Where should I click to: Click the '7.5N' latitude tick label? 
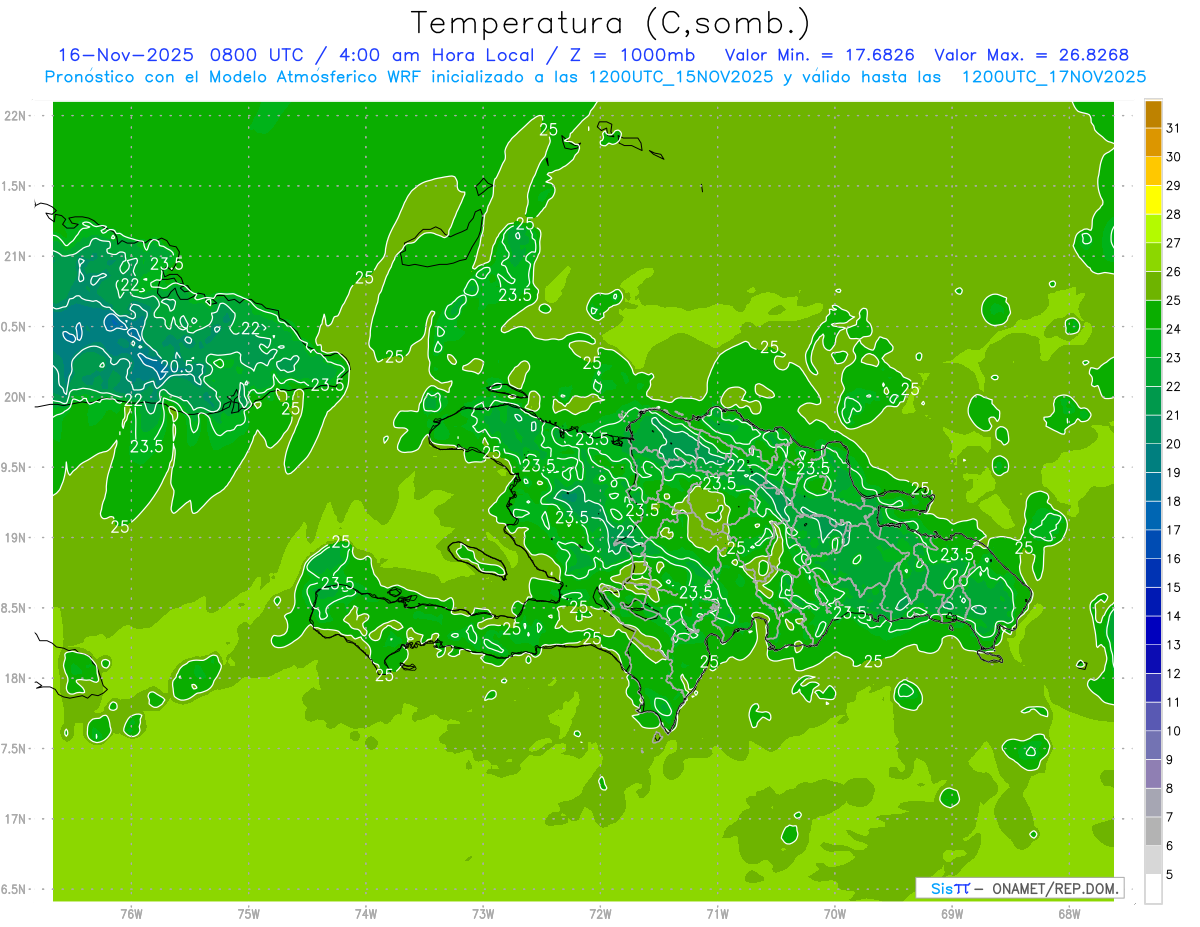tap(15, 749)
